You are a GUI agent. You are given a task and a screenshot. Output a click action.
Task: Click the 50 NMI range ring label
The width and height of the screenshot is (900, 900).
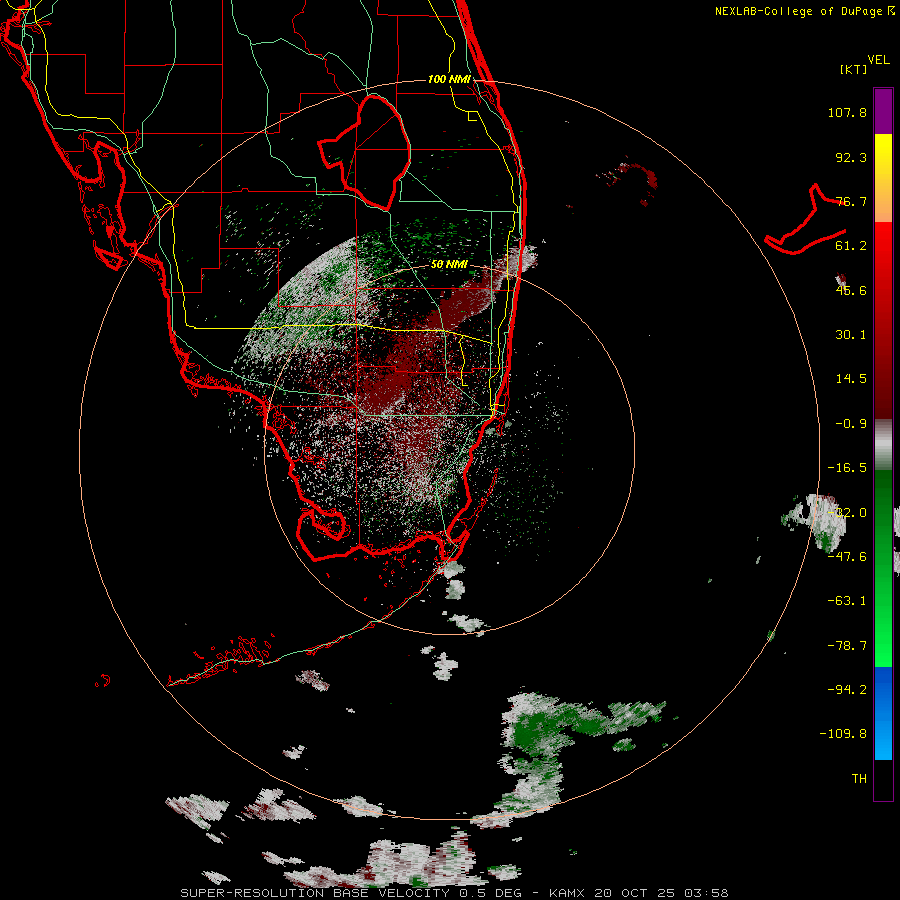point(449,265)
